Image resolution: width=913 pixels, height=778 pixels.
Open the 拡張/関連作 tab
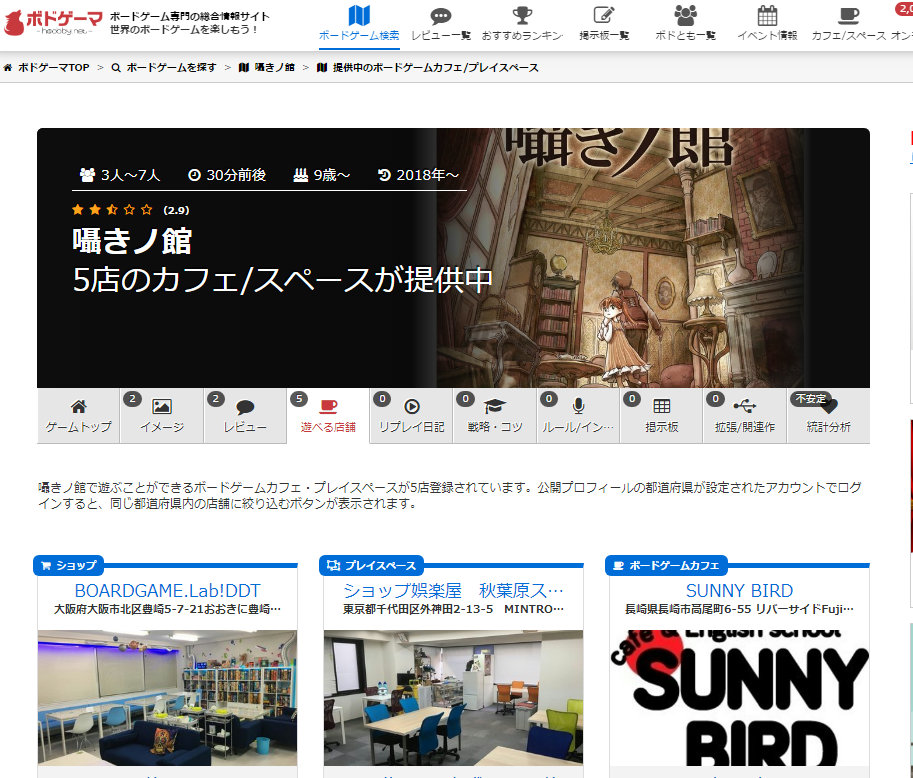745,416
